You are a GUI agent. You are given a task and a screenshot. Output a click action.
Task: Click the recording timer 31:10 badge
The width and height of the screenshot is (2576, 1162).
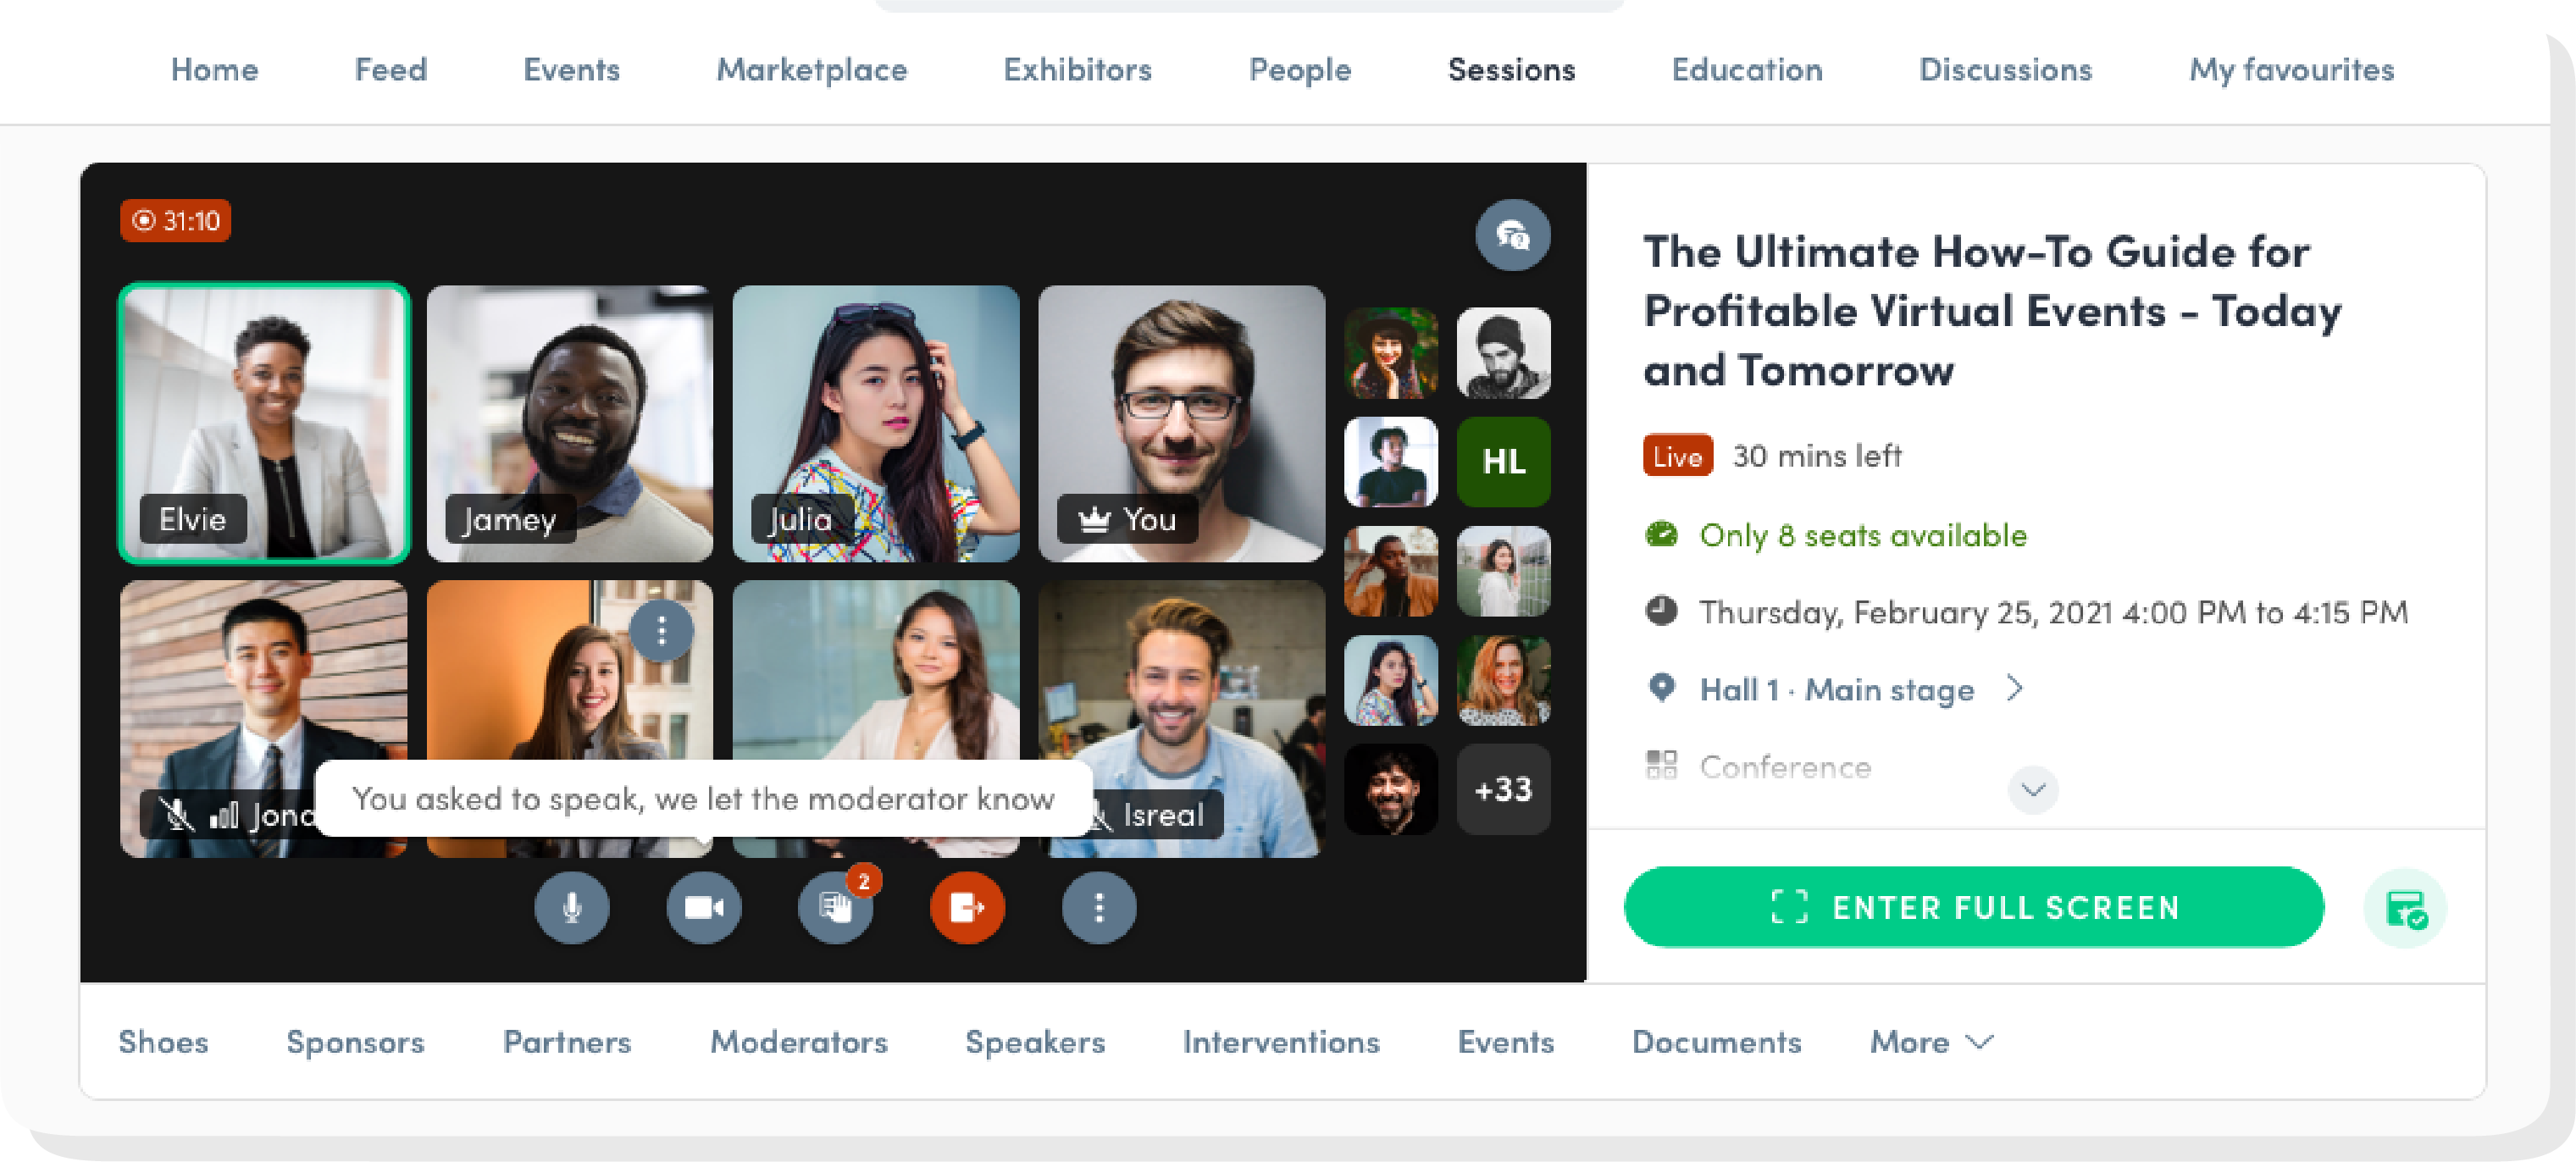[176, 221]
